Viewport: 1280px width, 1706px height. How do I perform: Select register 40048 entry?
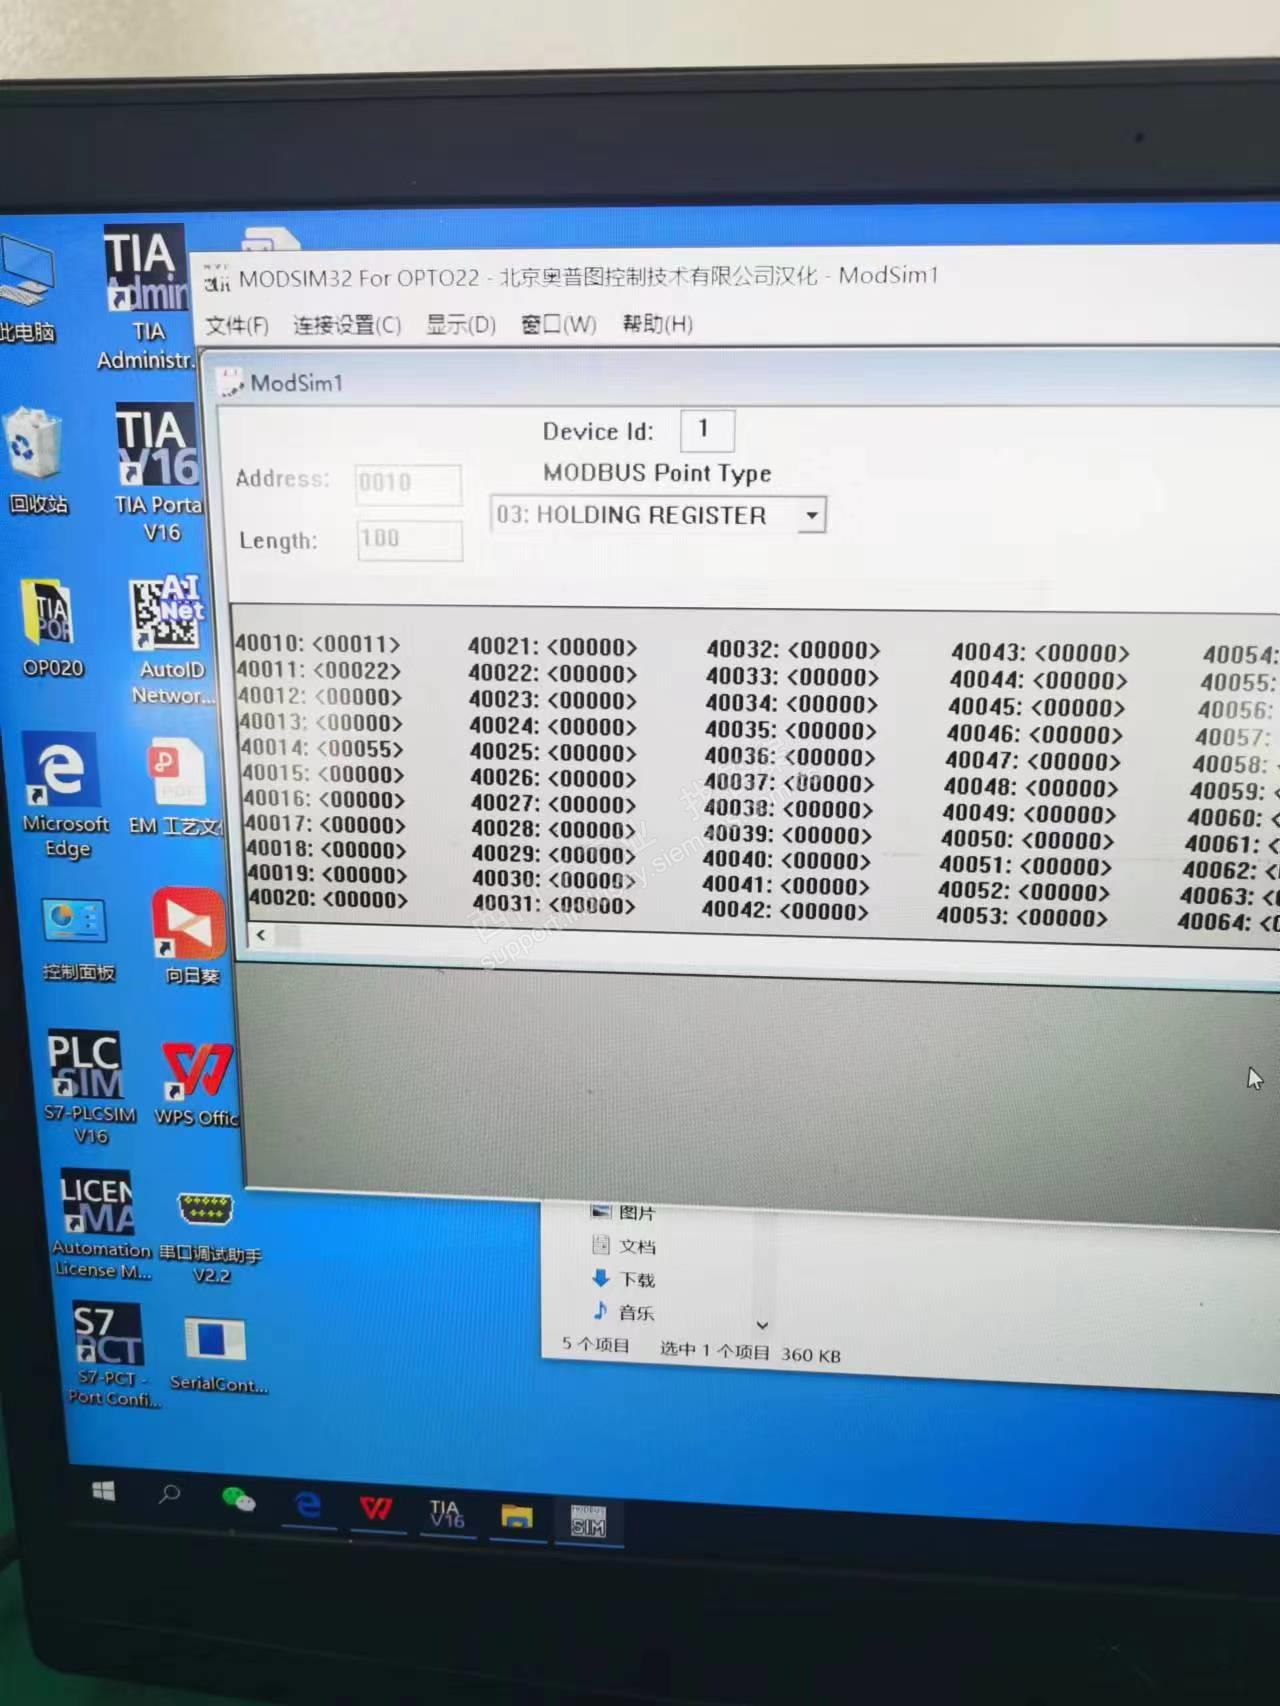coord(1031,787)
